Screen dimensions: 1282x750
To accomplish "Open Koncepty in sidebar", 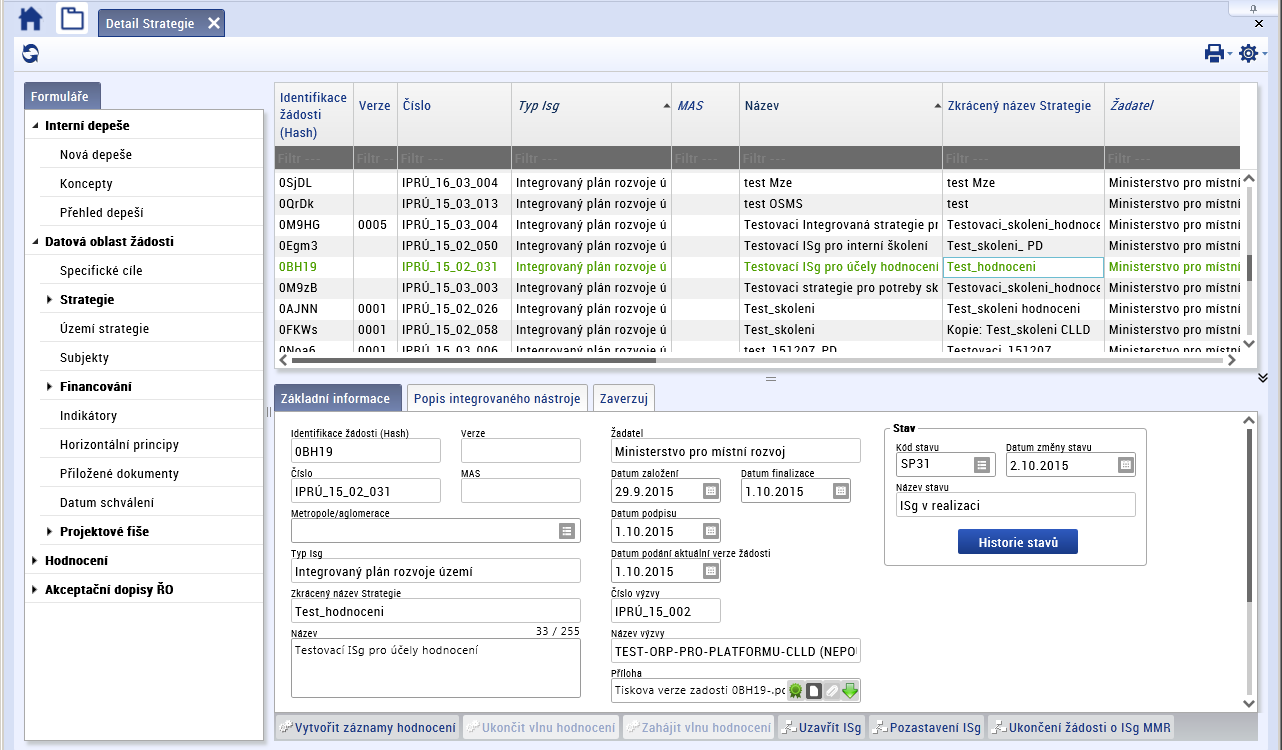I will (x=86, y=184).
